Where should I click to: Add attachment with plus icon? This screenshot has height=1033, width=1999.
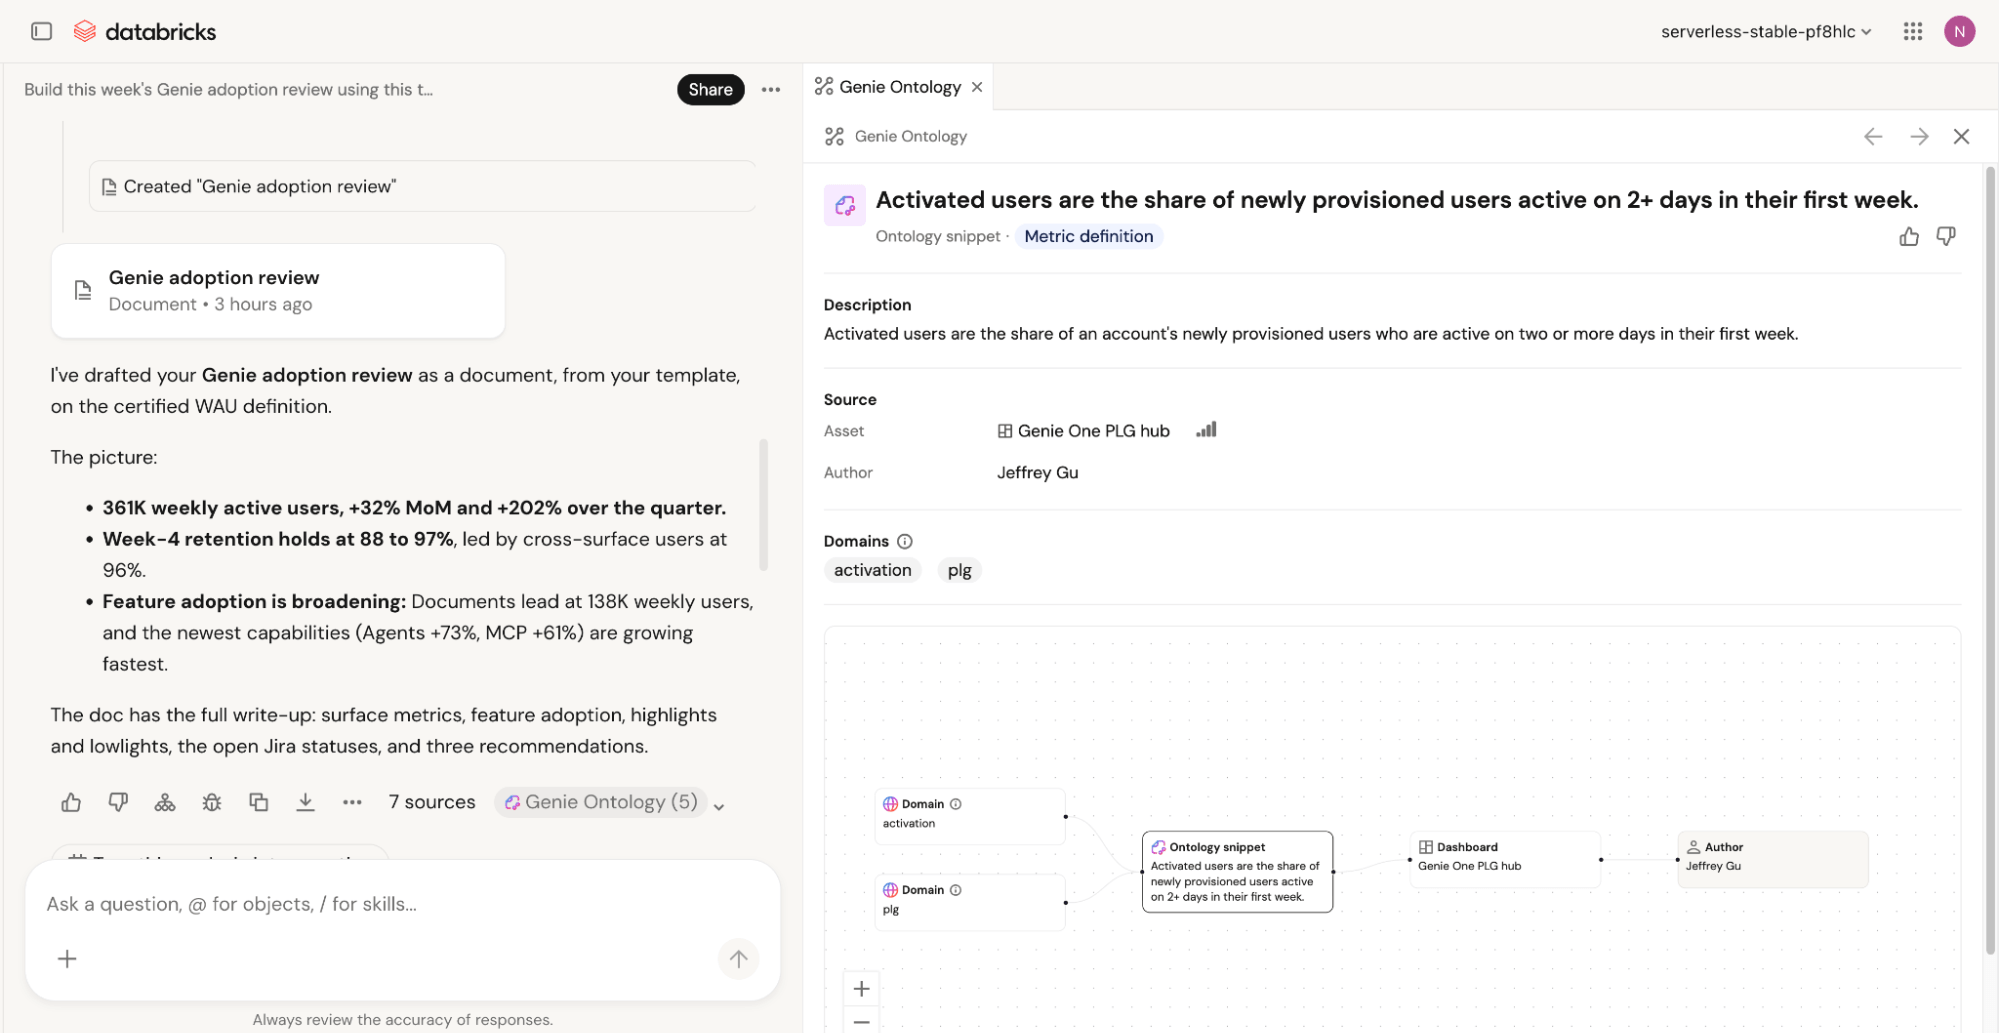click(x=67, y=959)
